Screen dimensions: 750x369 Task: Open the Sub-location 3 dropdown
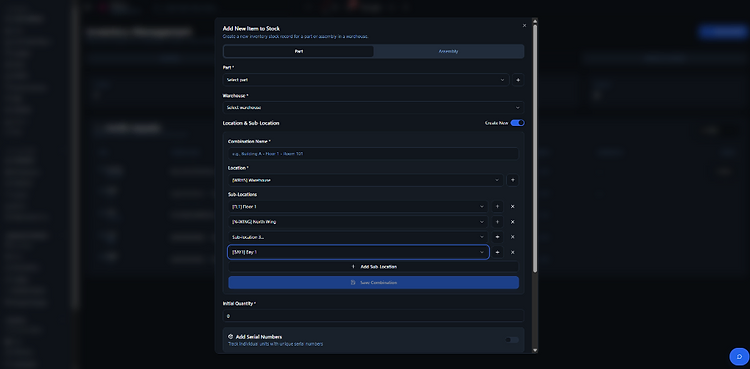358,237
